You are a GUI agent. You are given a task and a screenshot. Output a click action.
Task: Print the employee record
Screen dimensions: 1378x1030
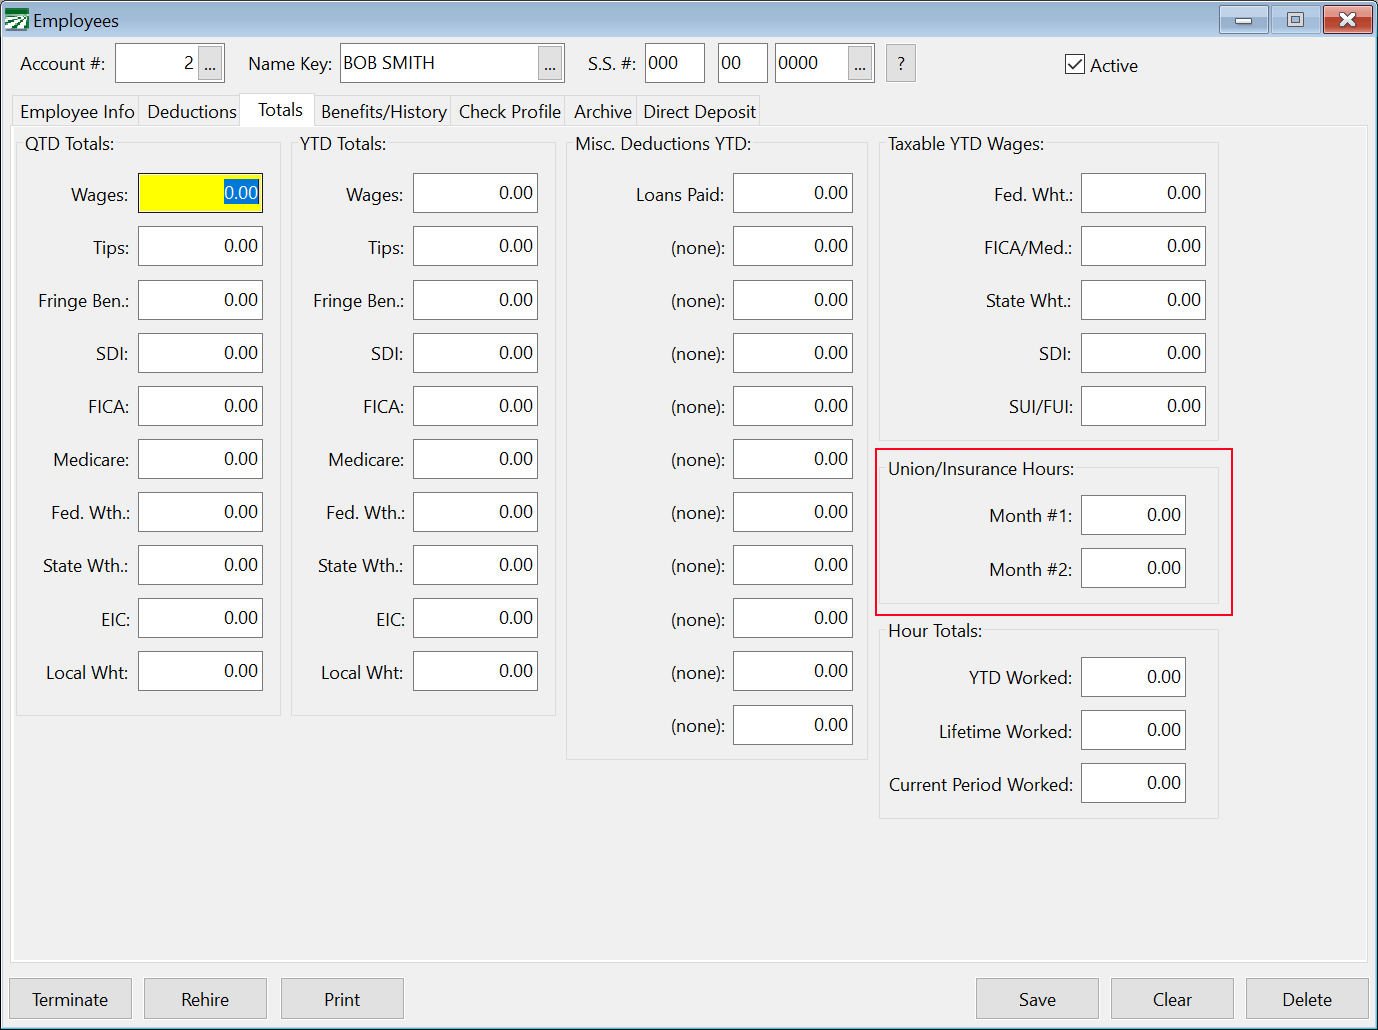(x=342, y=999)
